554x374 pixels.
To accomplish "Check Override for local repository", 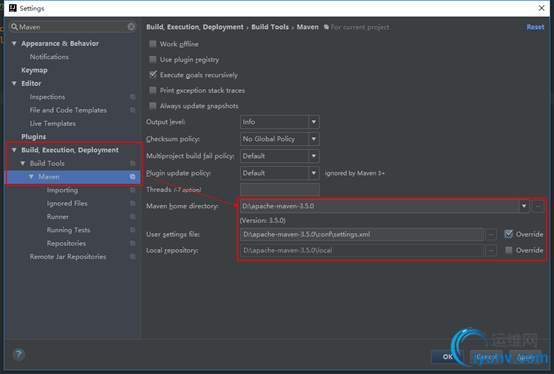I will pos(508,250).
